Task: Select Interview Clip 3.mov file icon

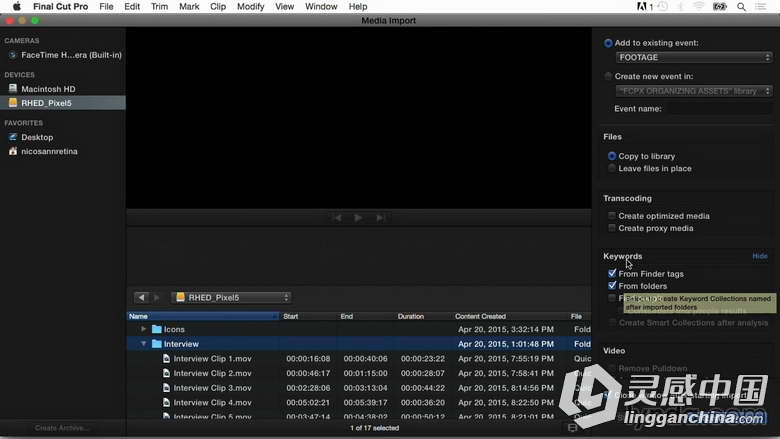Action: pyautogui.click(x=167, y=388)
